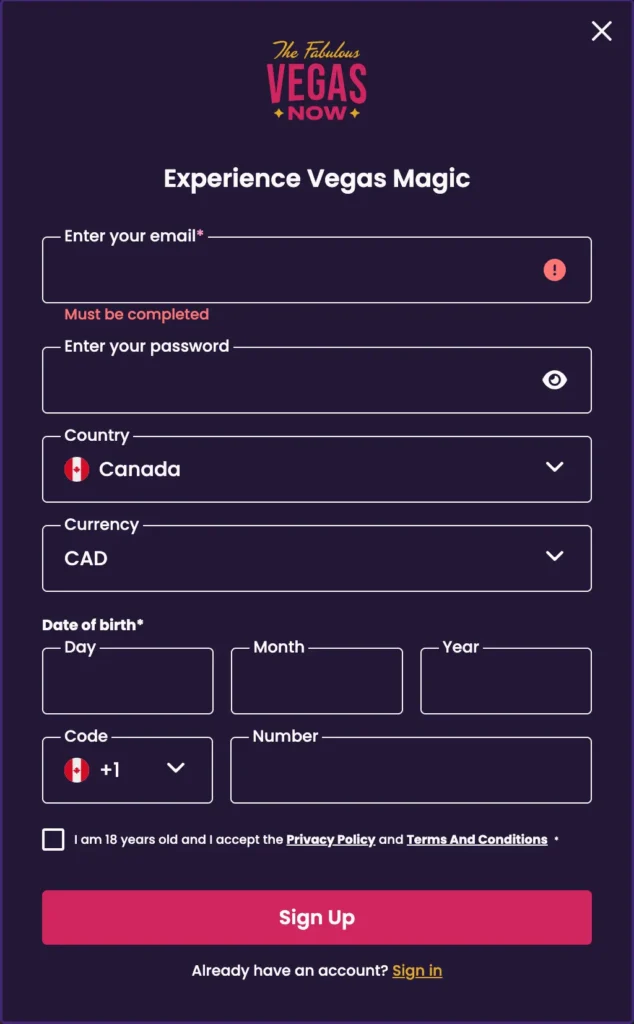Open the Terms And Conditions link
The height and width of the screenshot is (1024, 634).
[477, 840]
